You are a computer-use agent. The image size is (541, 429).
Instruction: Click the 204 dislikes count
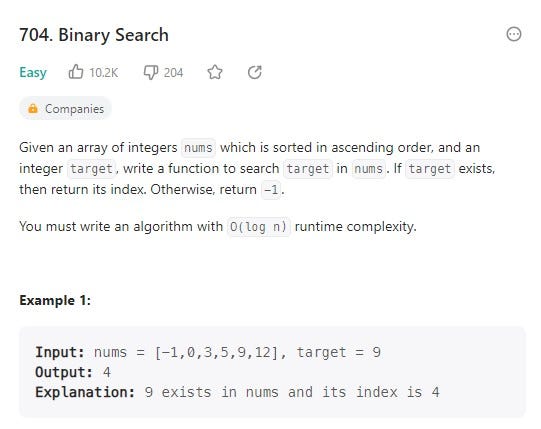pyautogui.click(x=173, y=72)
